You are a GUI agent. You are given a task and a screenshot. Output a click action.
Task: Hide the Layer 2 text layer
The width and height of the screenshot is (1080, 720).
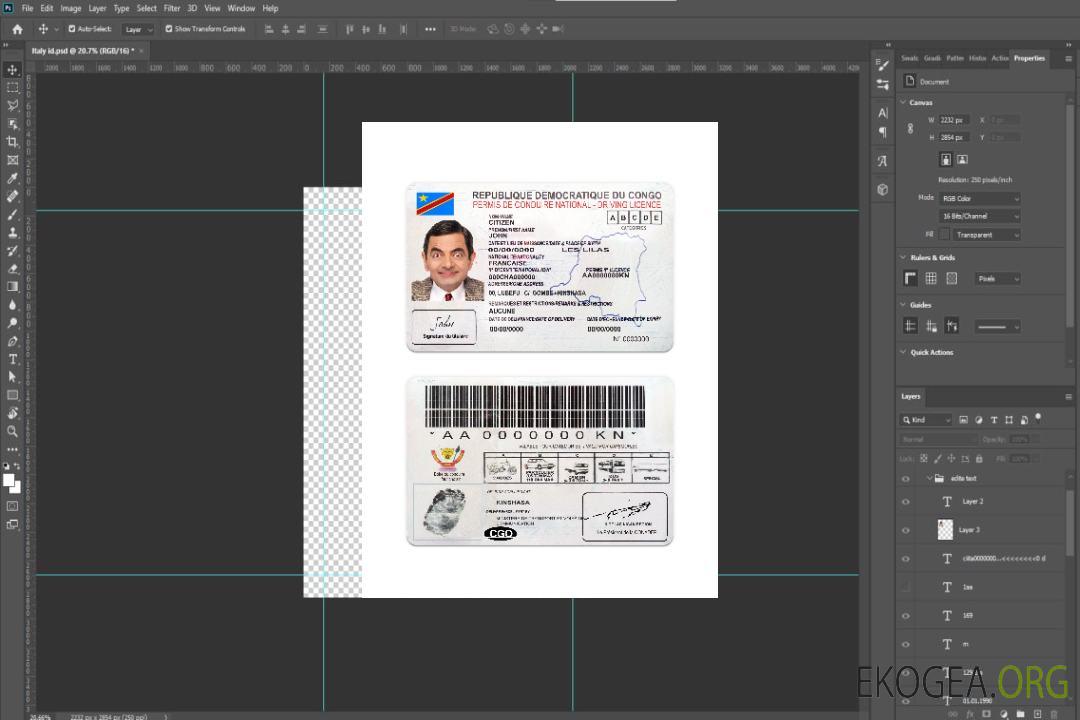tap(906, 502)
